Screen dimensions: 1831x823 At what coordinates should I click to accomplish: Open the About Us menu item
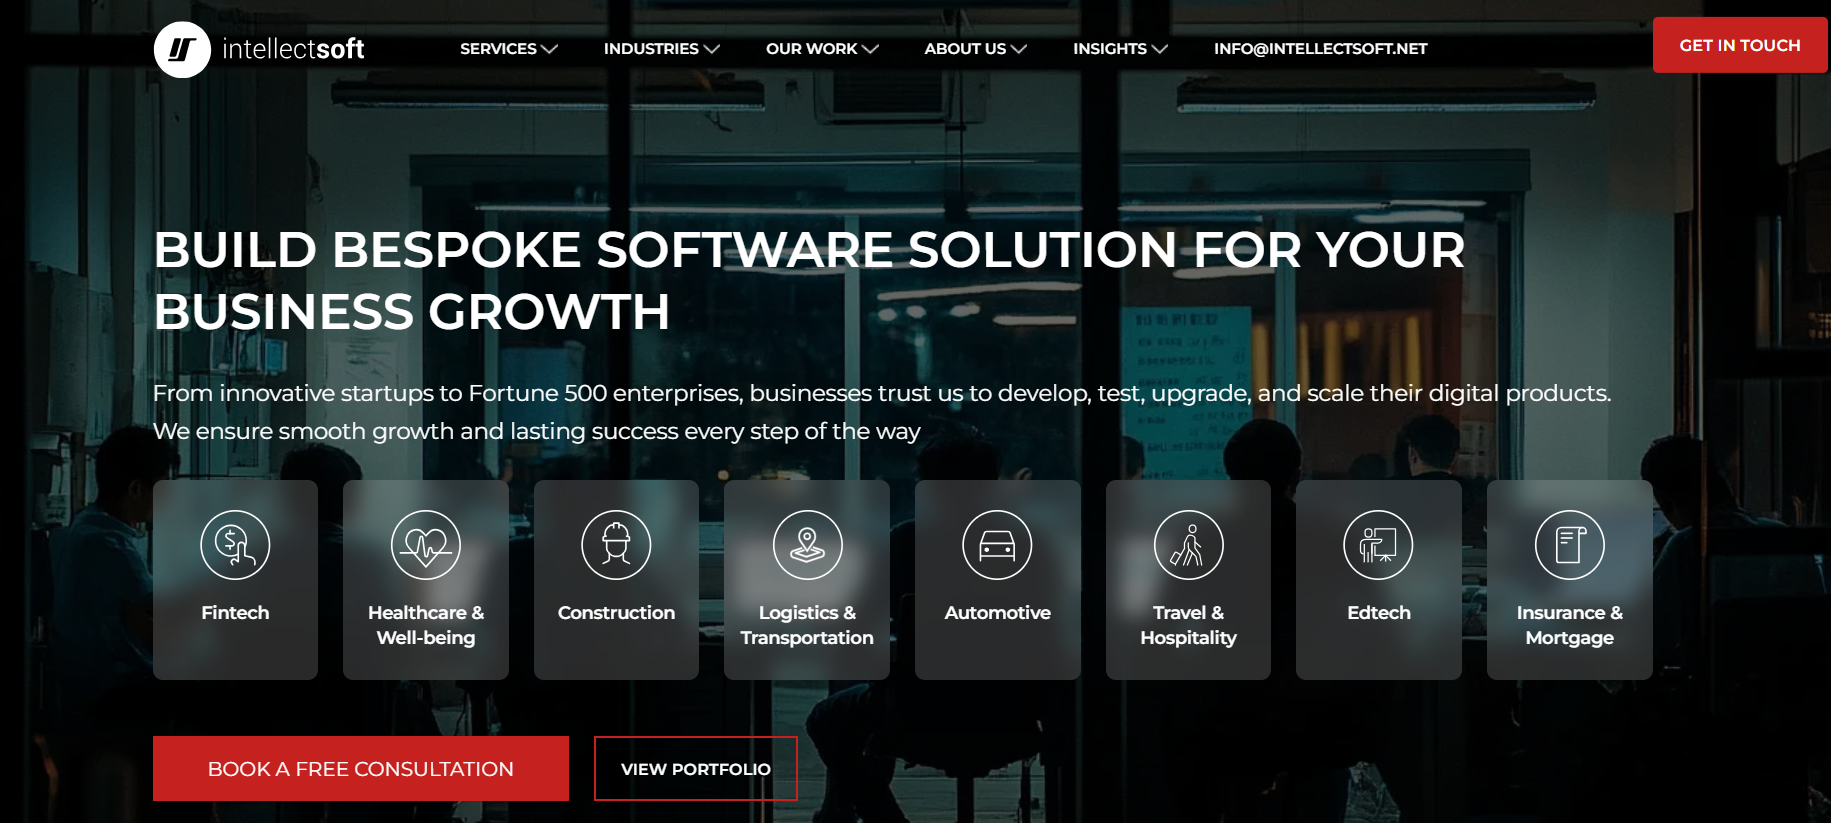[x=965, y=49]
